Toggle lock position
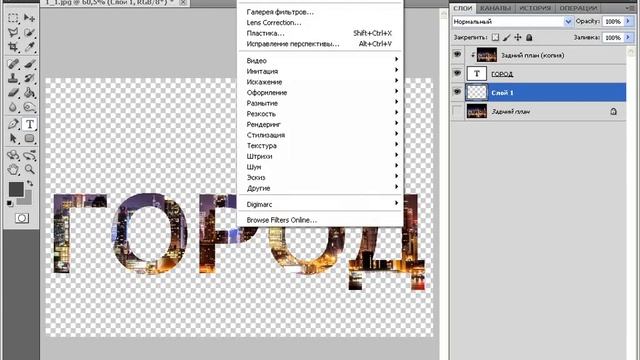This screenshot has width=640, height=360. coord(518,38)
